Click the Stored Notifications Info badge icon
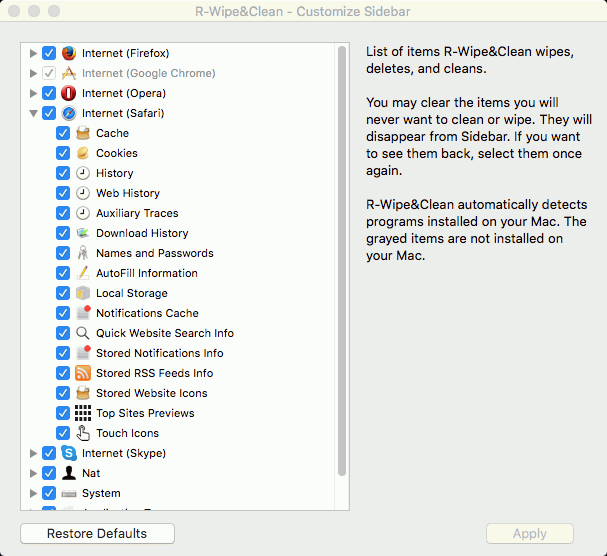The width and height of the screenshot is (607, 556). [x=83, y=353]
